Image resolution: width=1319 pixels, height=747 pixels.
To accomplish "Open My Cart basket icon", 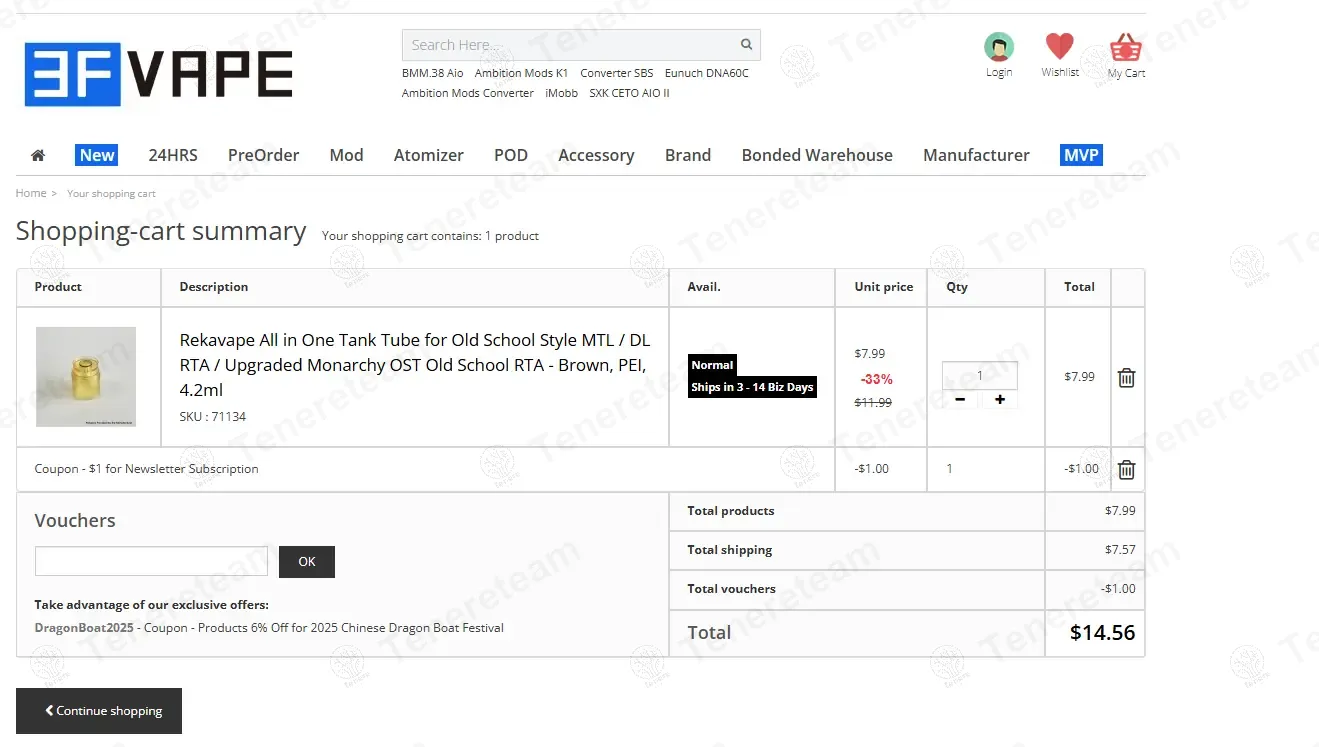I will (1126, 47).
